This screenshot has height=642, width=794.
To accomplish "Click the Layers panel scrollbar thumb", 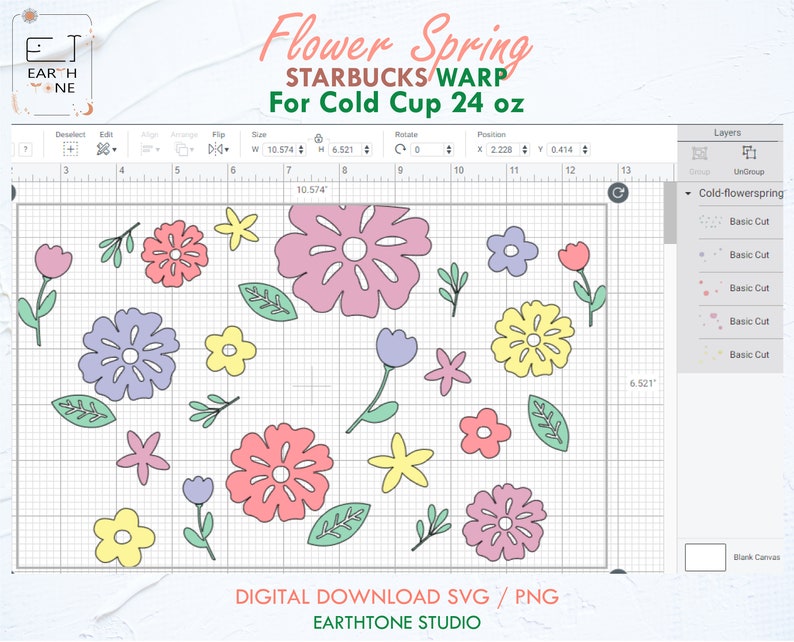I will point(670,213).
